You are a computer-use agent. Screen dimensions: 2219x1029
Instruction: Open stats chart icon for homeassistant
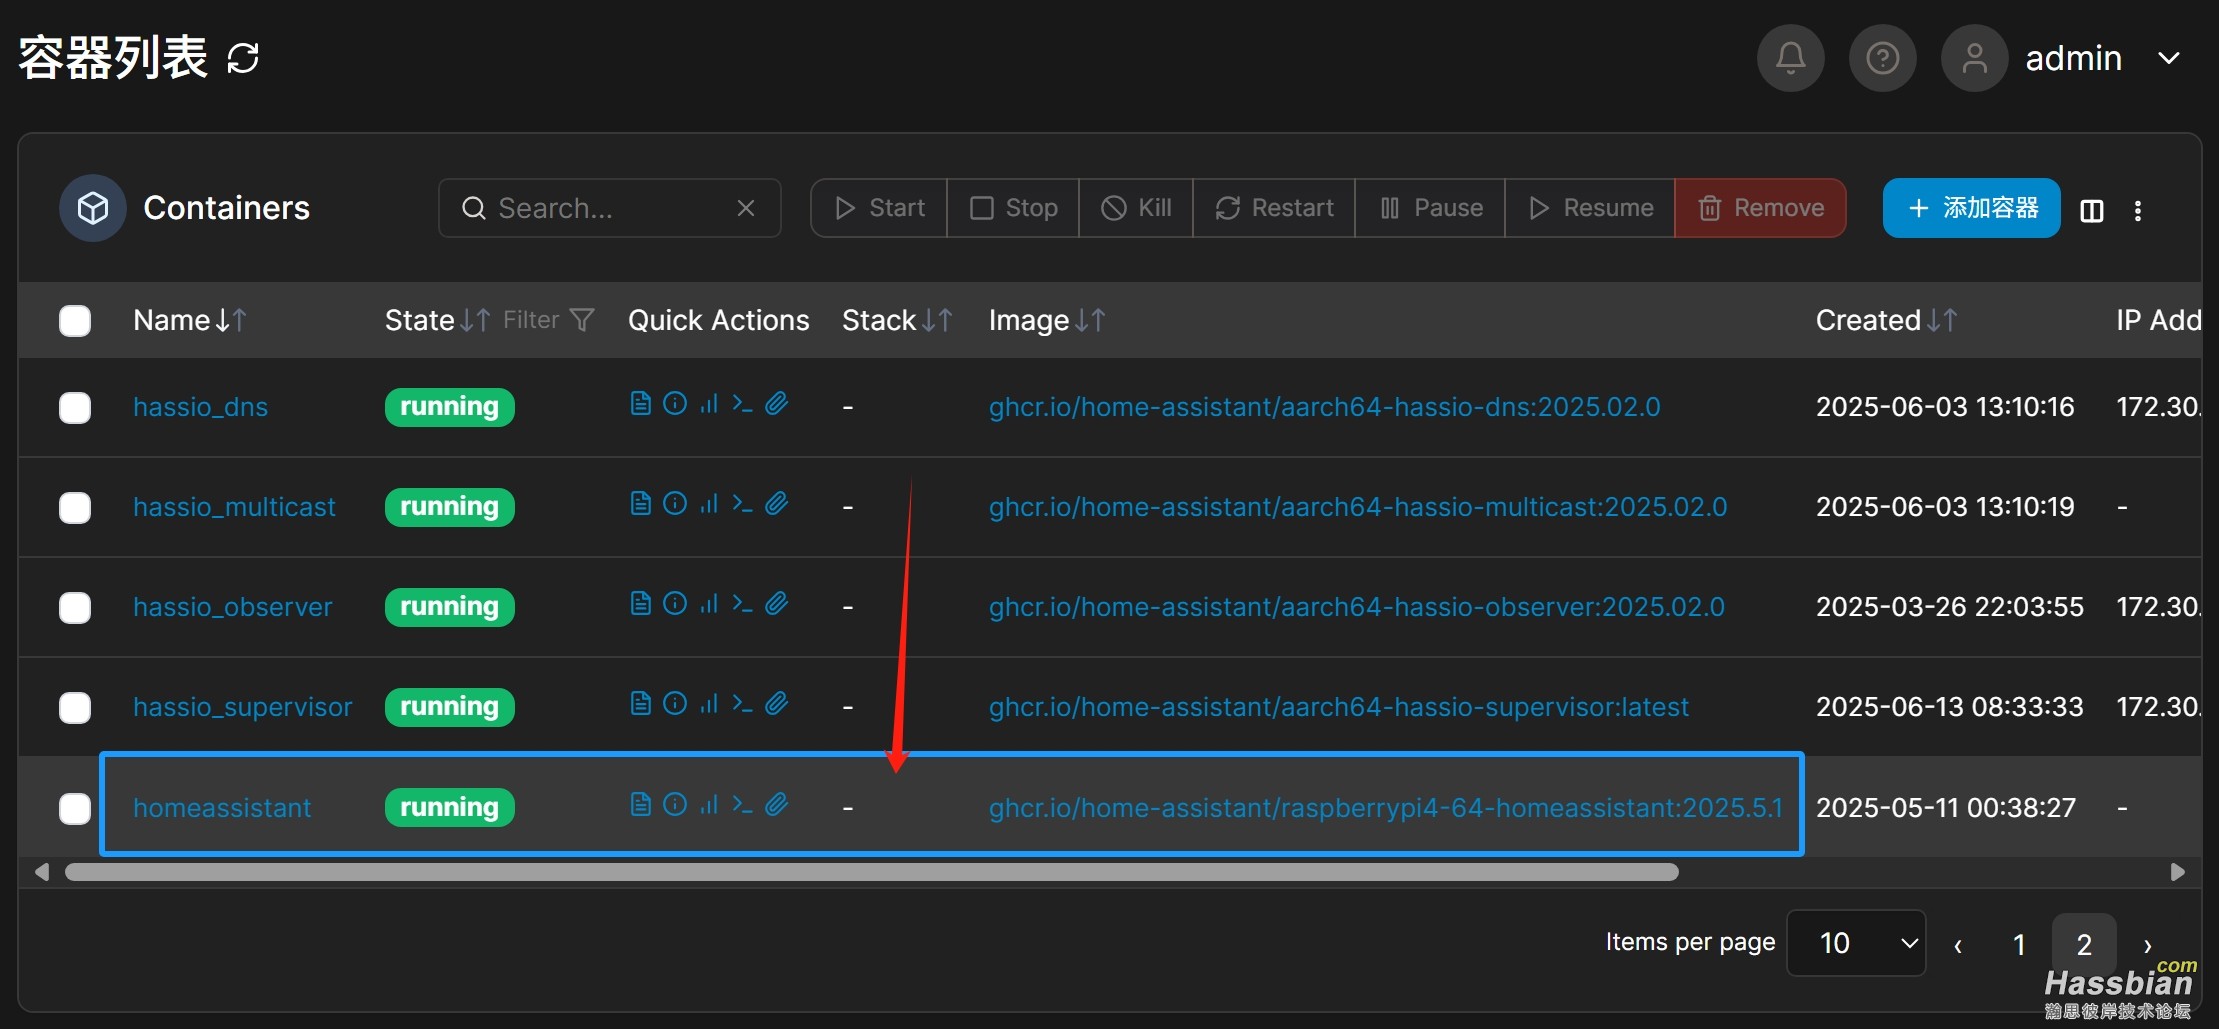[x=709, y=804]
